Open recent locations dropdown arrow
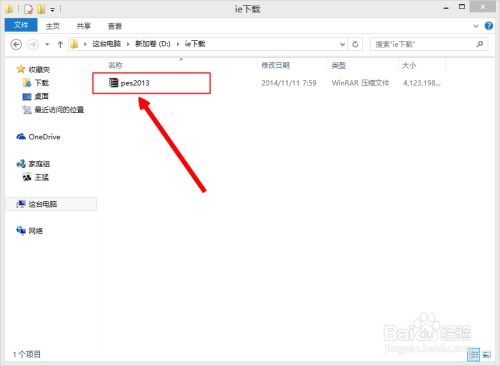This screenshot has height=366, width=500. pos(47,44)
